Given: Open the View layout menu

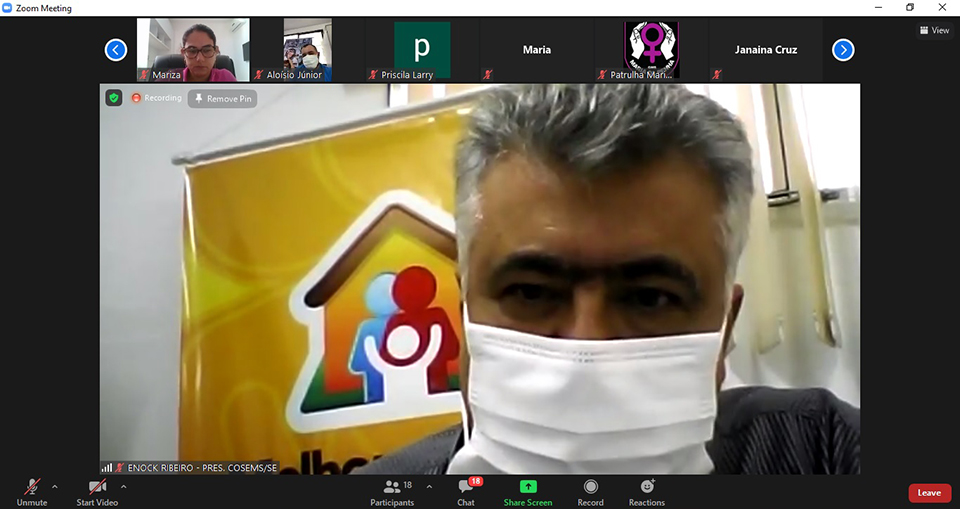Looking at the screenshot, I should click(934, 30).
